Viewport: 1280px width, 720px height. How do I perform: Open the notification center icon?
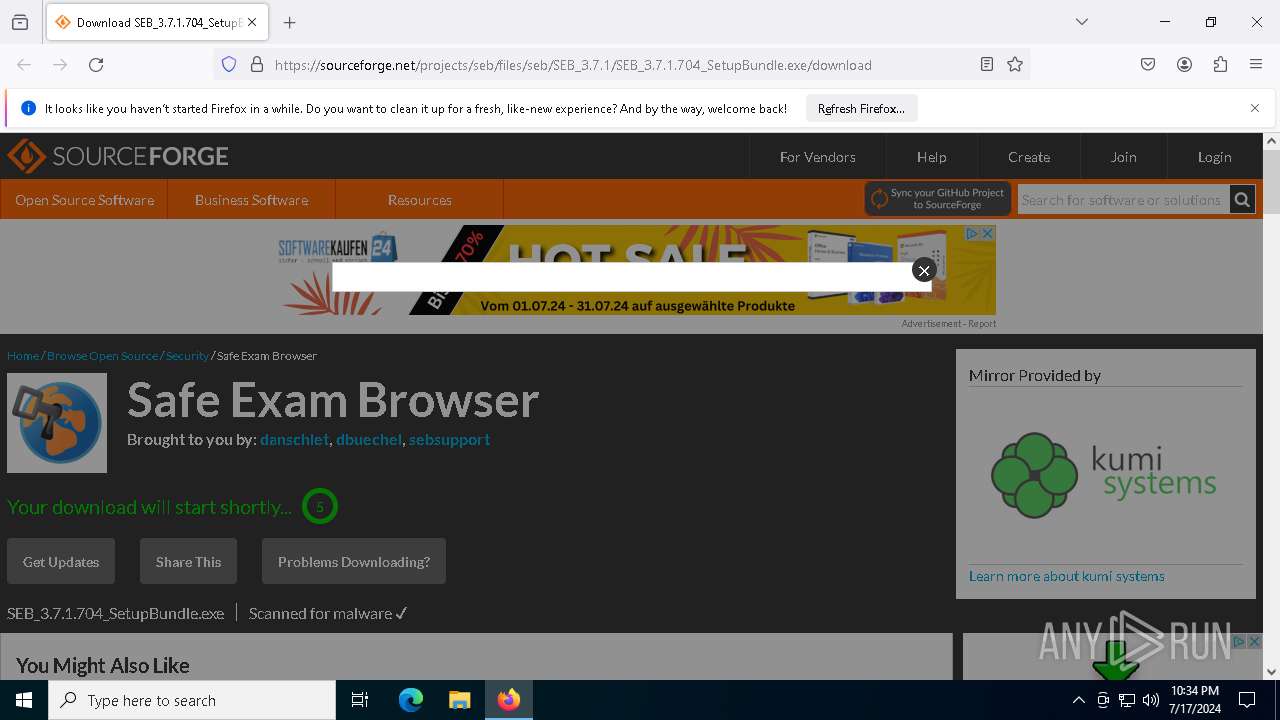(x=1247, y=700)
